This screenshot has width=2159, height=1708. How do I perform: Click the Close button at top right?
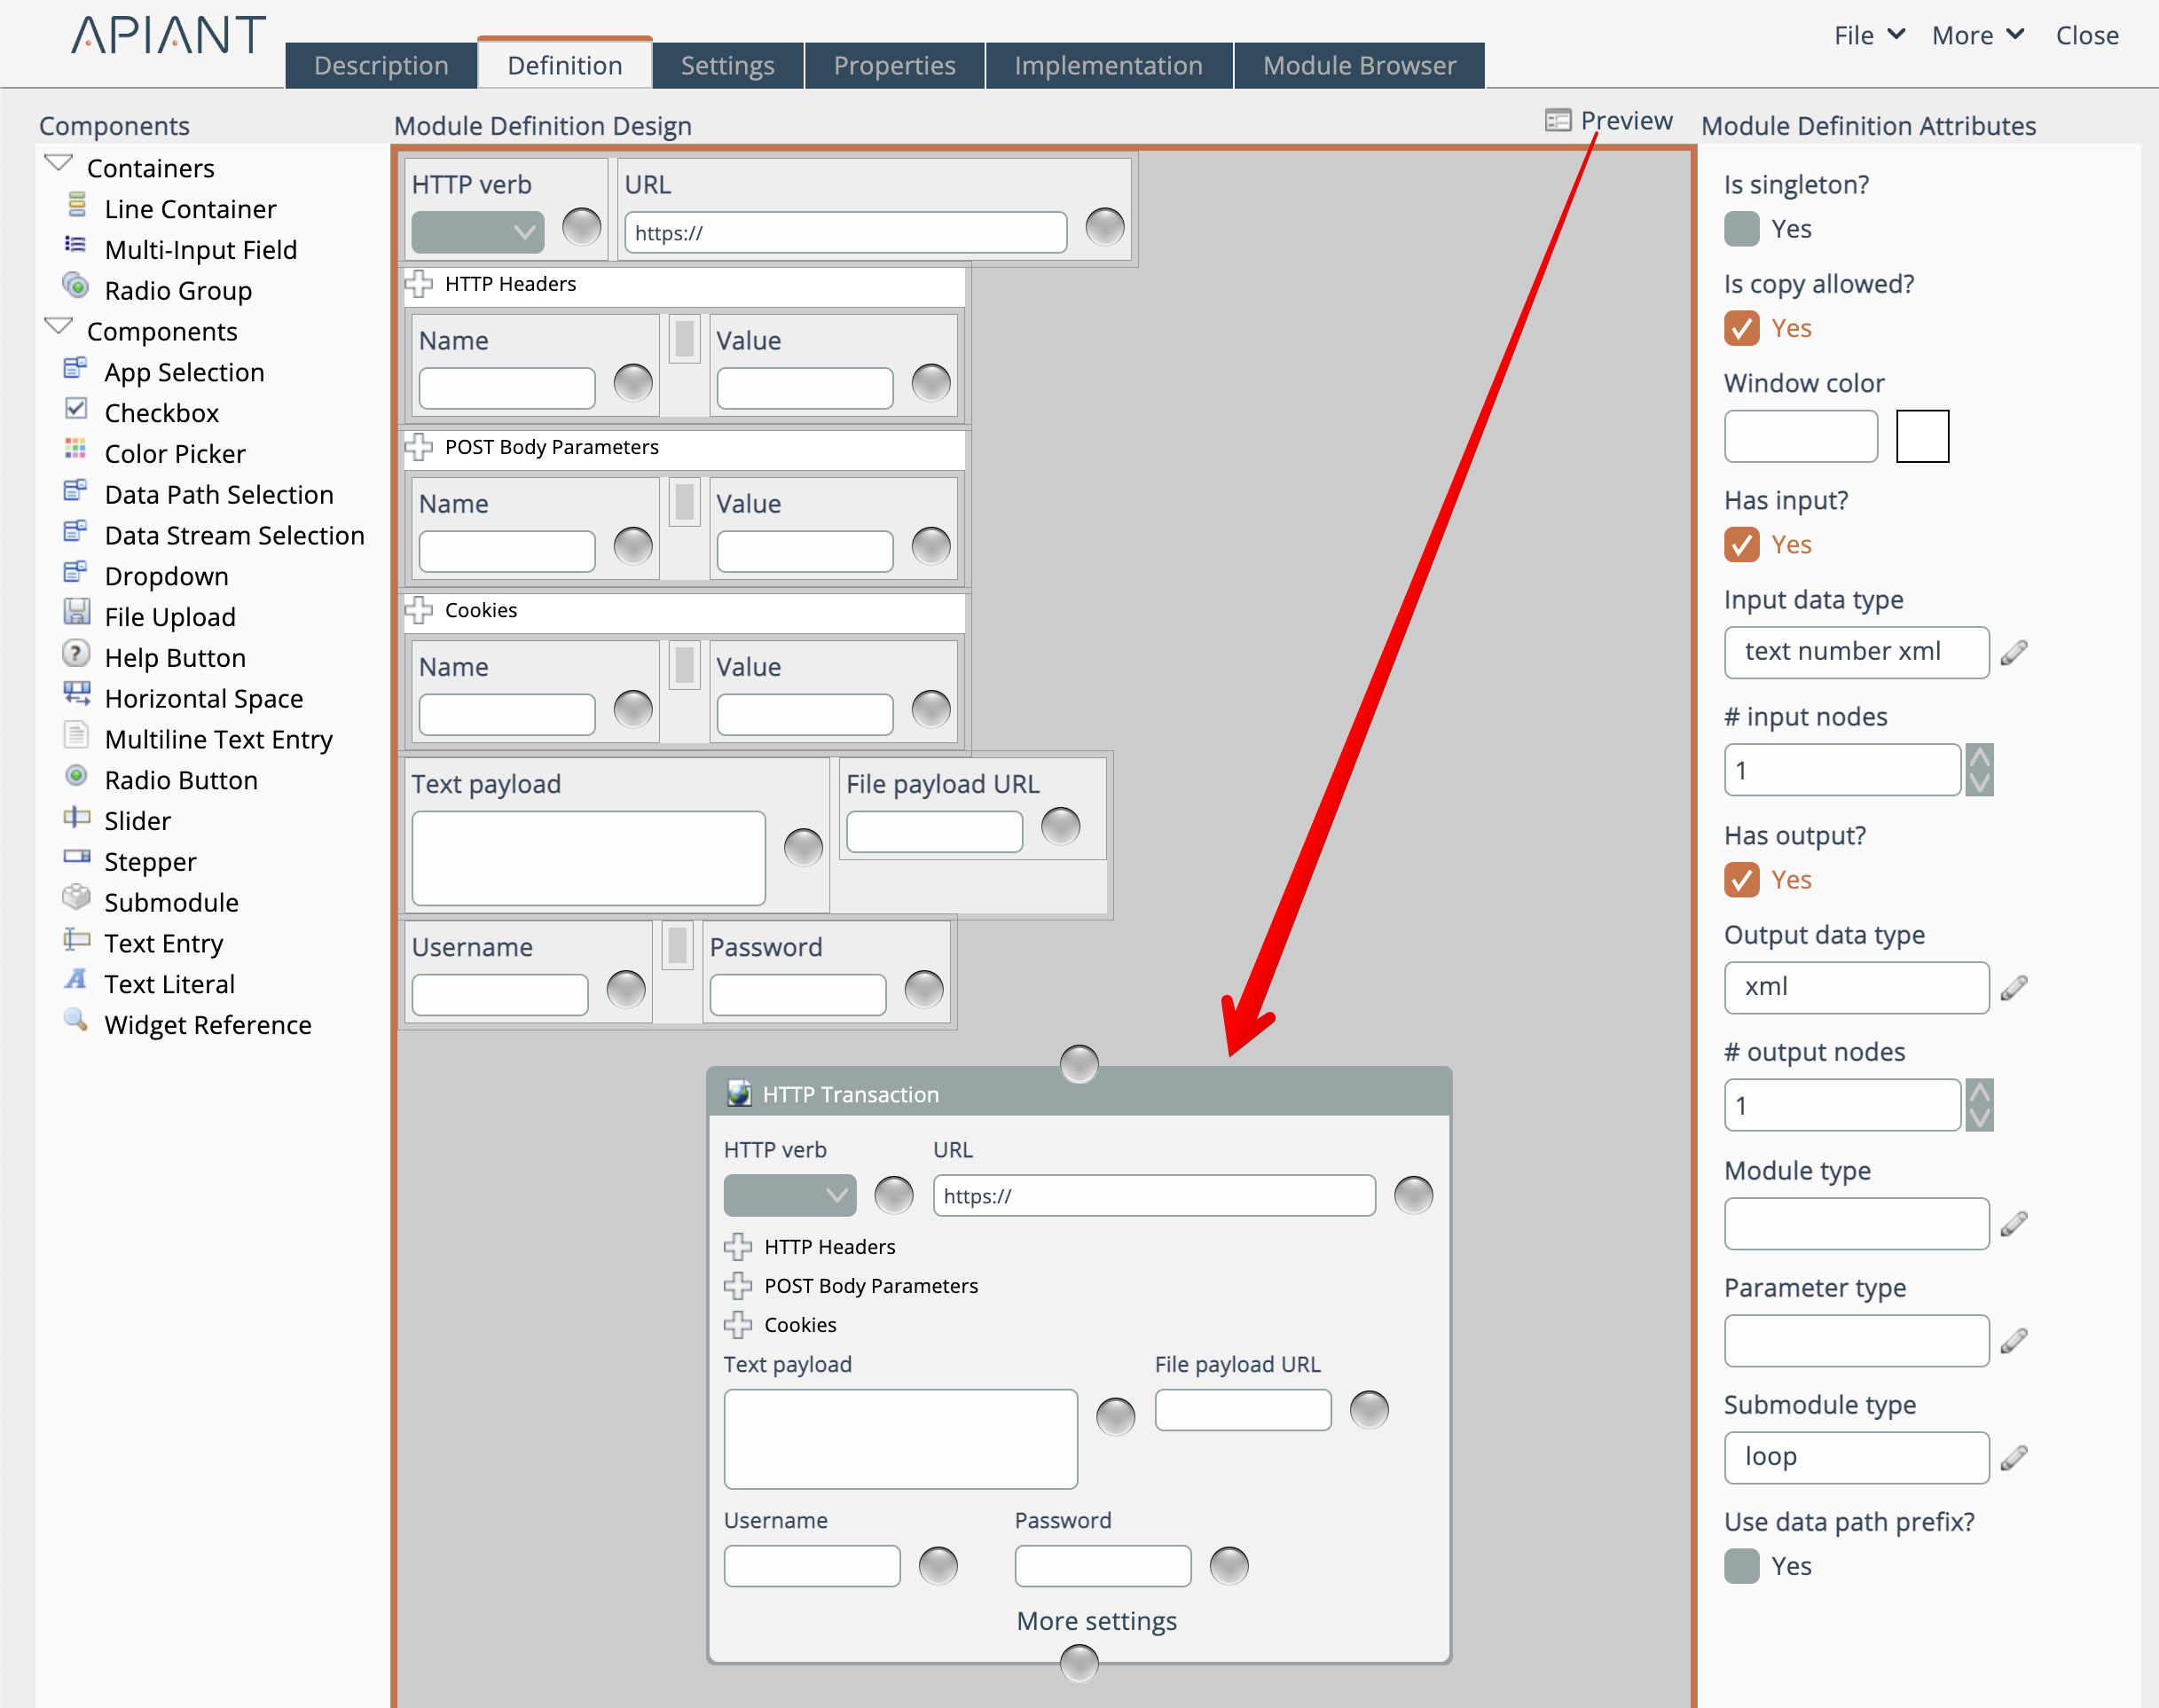click(2086, 36)
